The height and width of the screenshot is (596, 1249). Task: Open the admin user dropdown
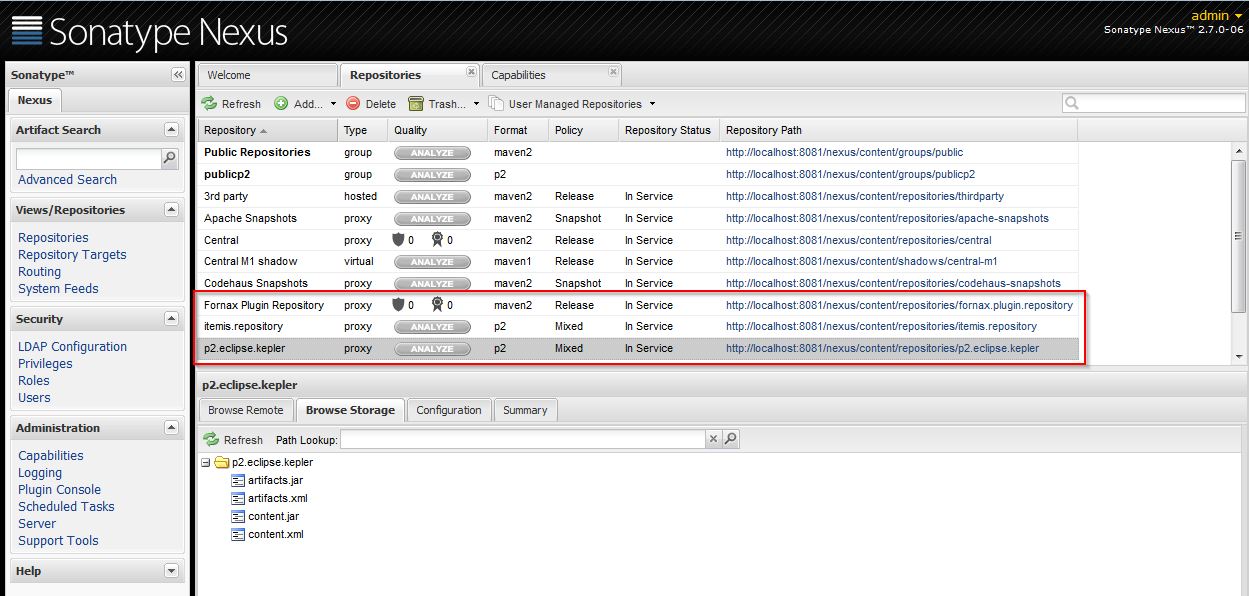pos(1216,16)
